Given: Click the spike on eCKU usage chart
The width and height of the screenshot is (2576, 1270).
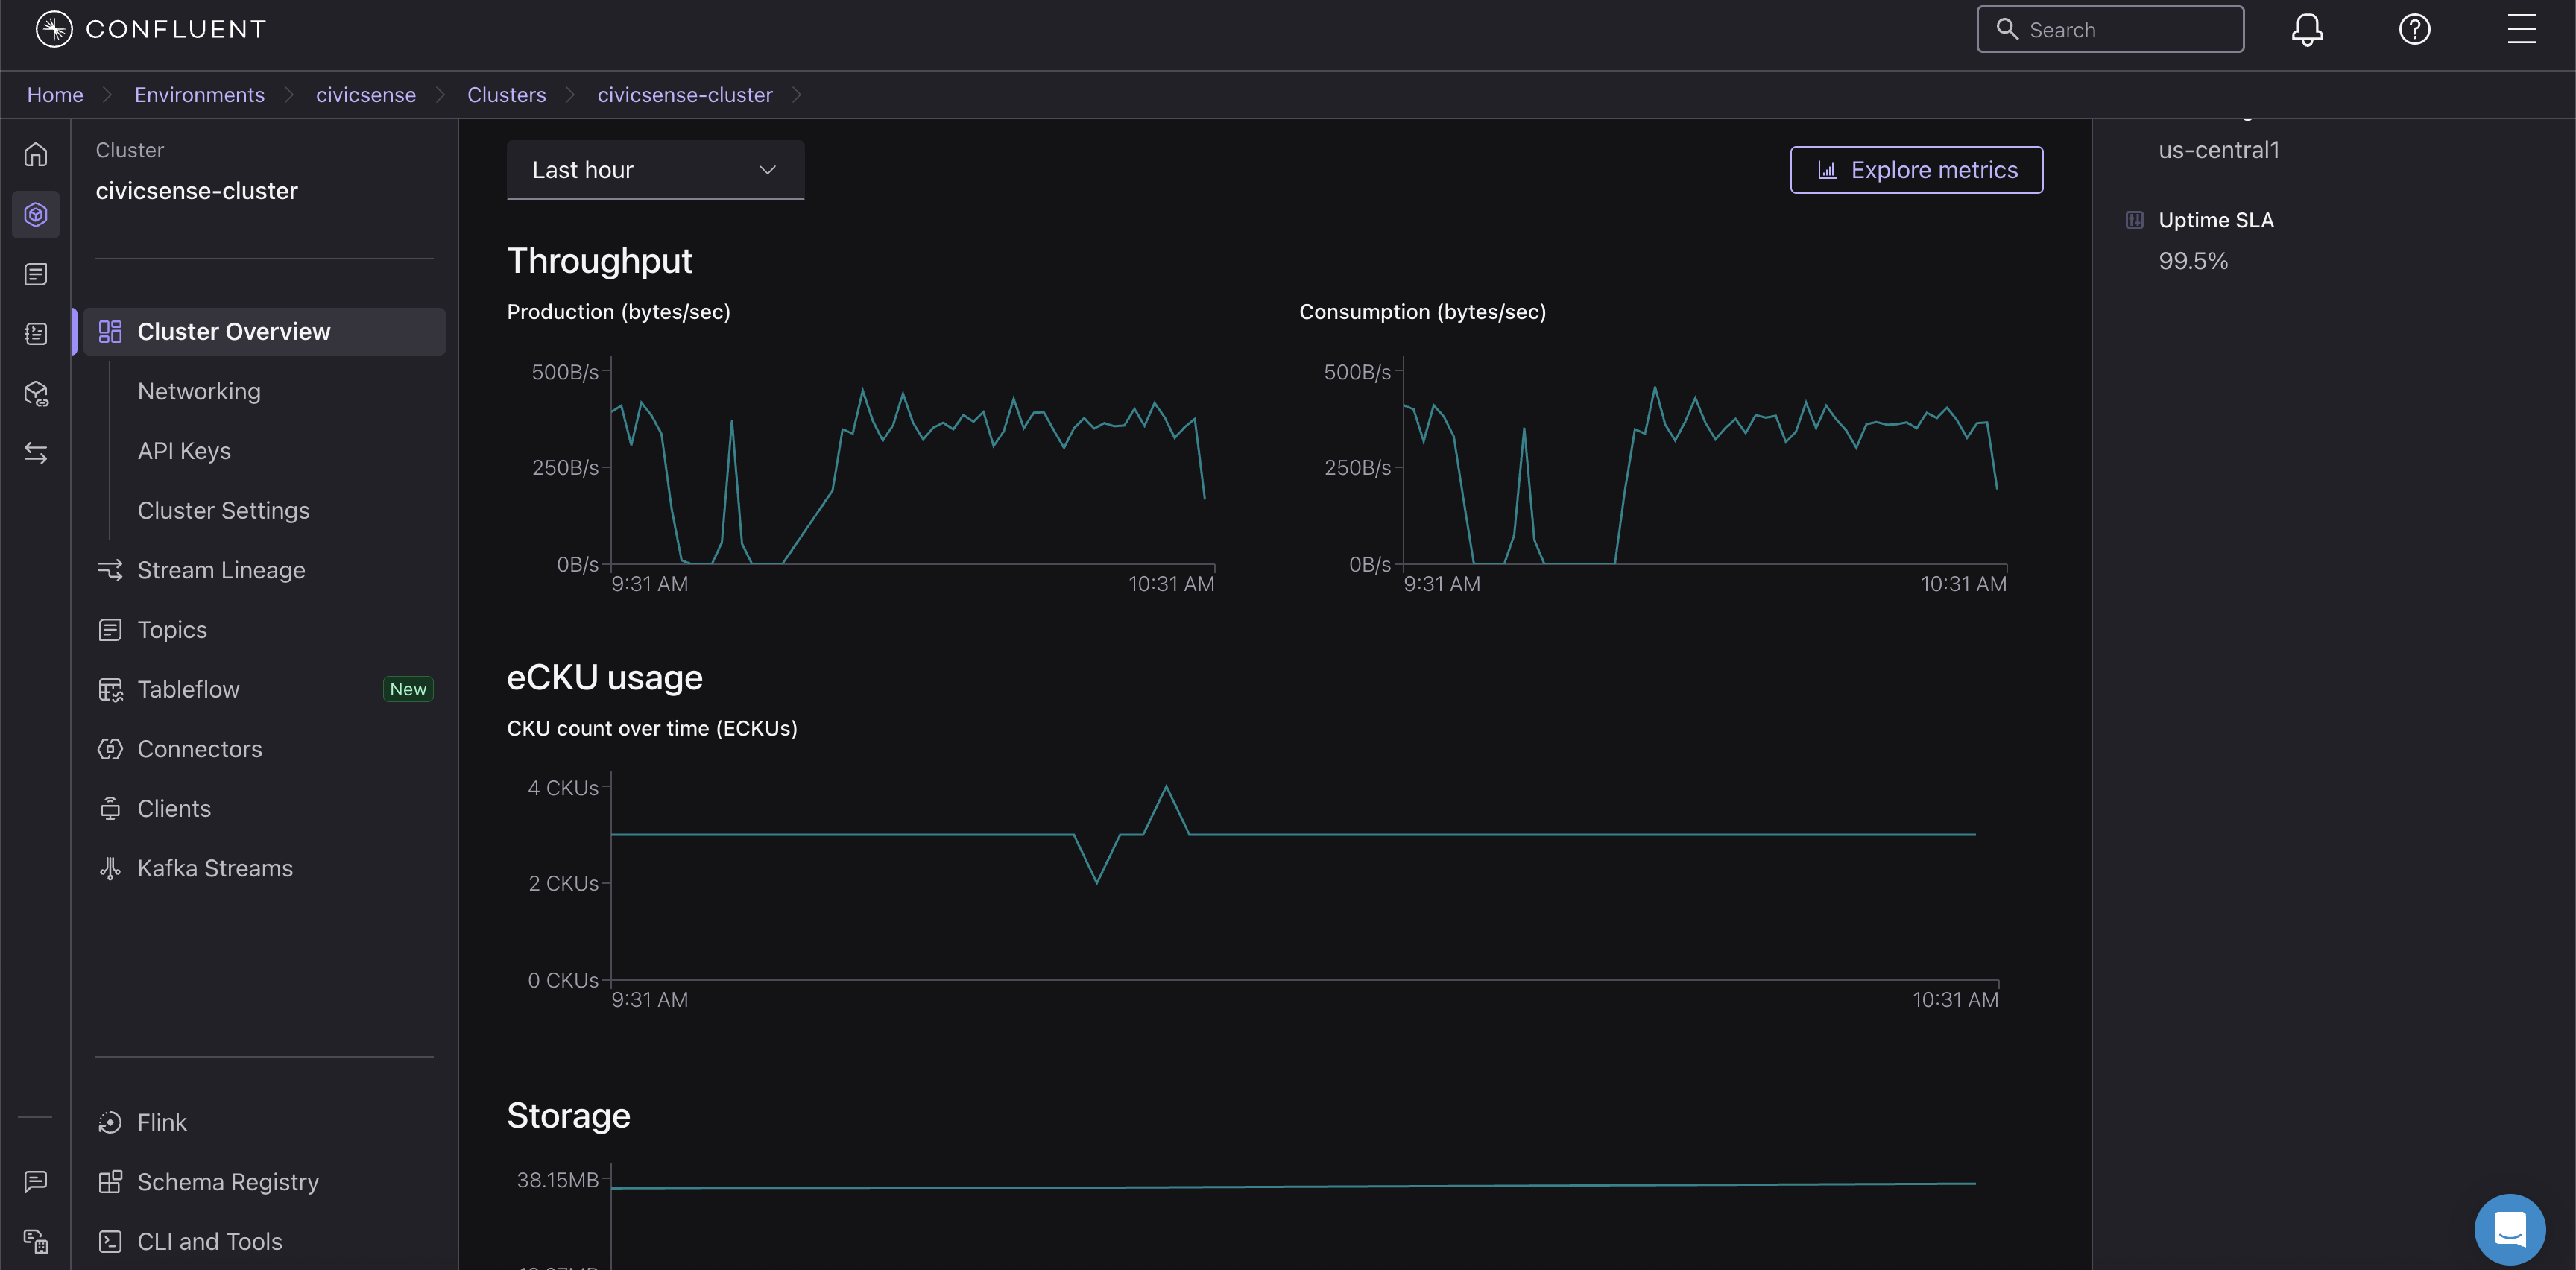Looking at the screenshot, I should 1166,789.
